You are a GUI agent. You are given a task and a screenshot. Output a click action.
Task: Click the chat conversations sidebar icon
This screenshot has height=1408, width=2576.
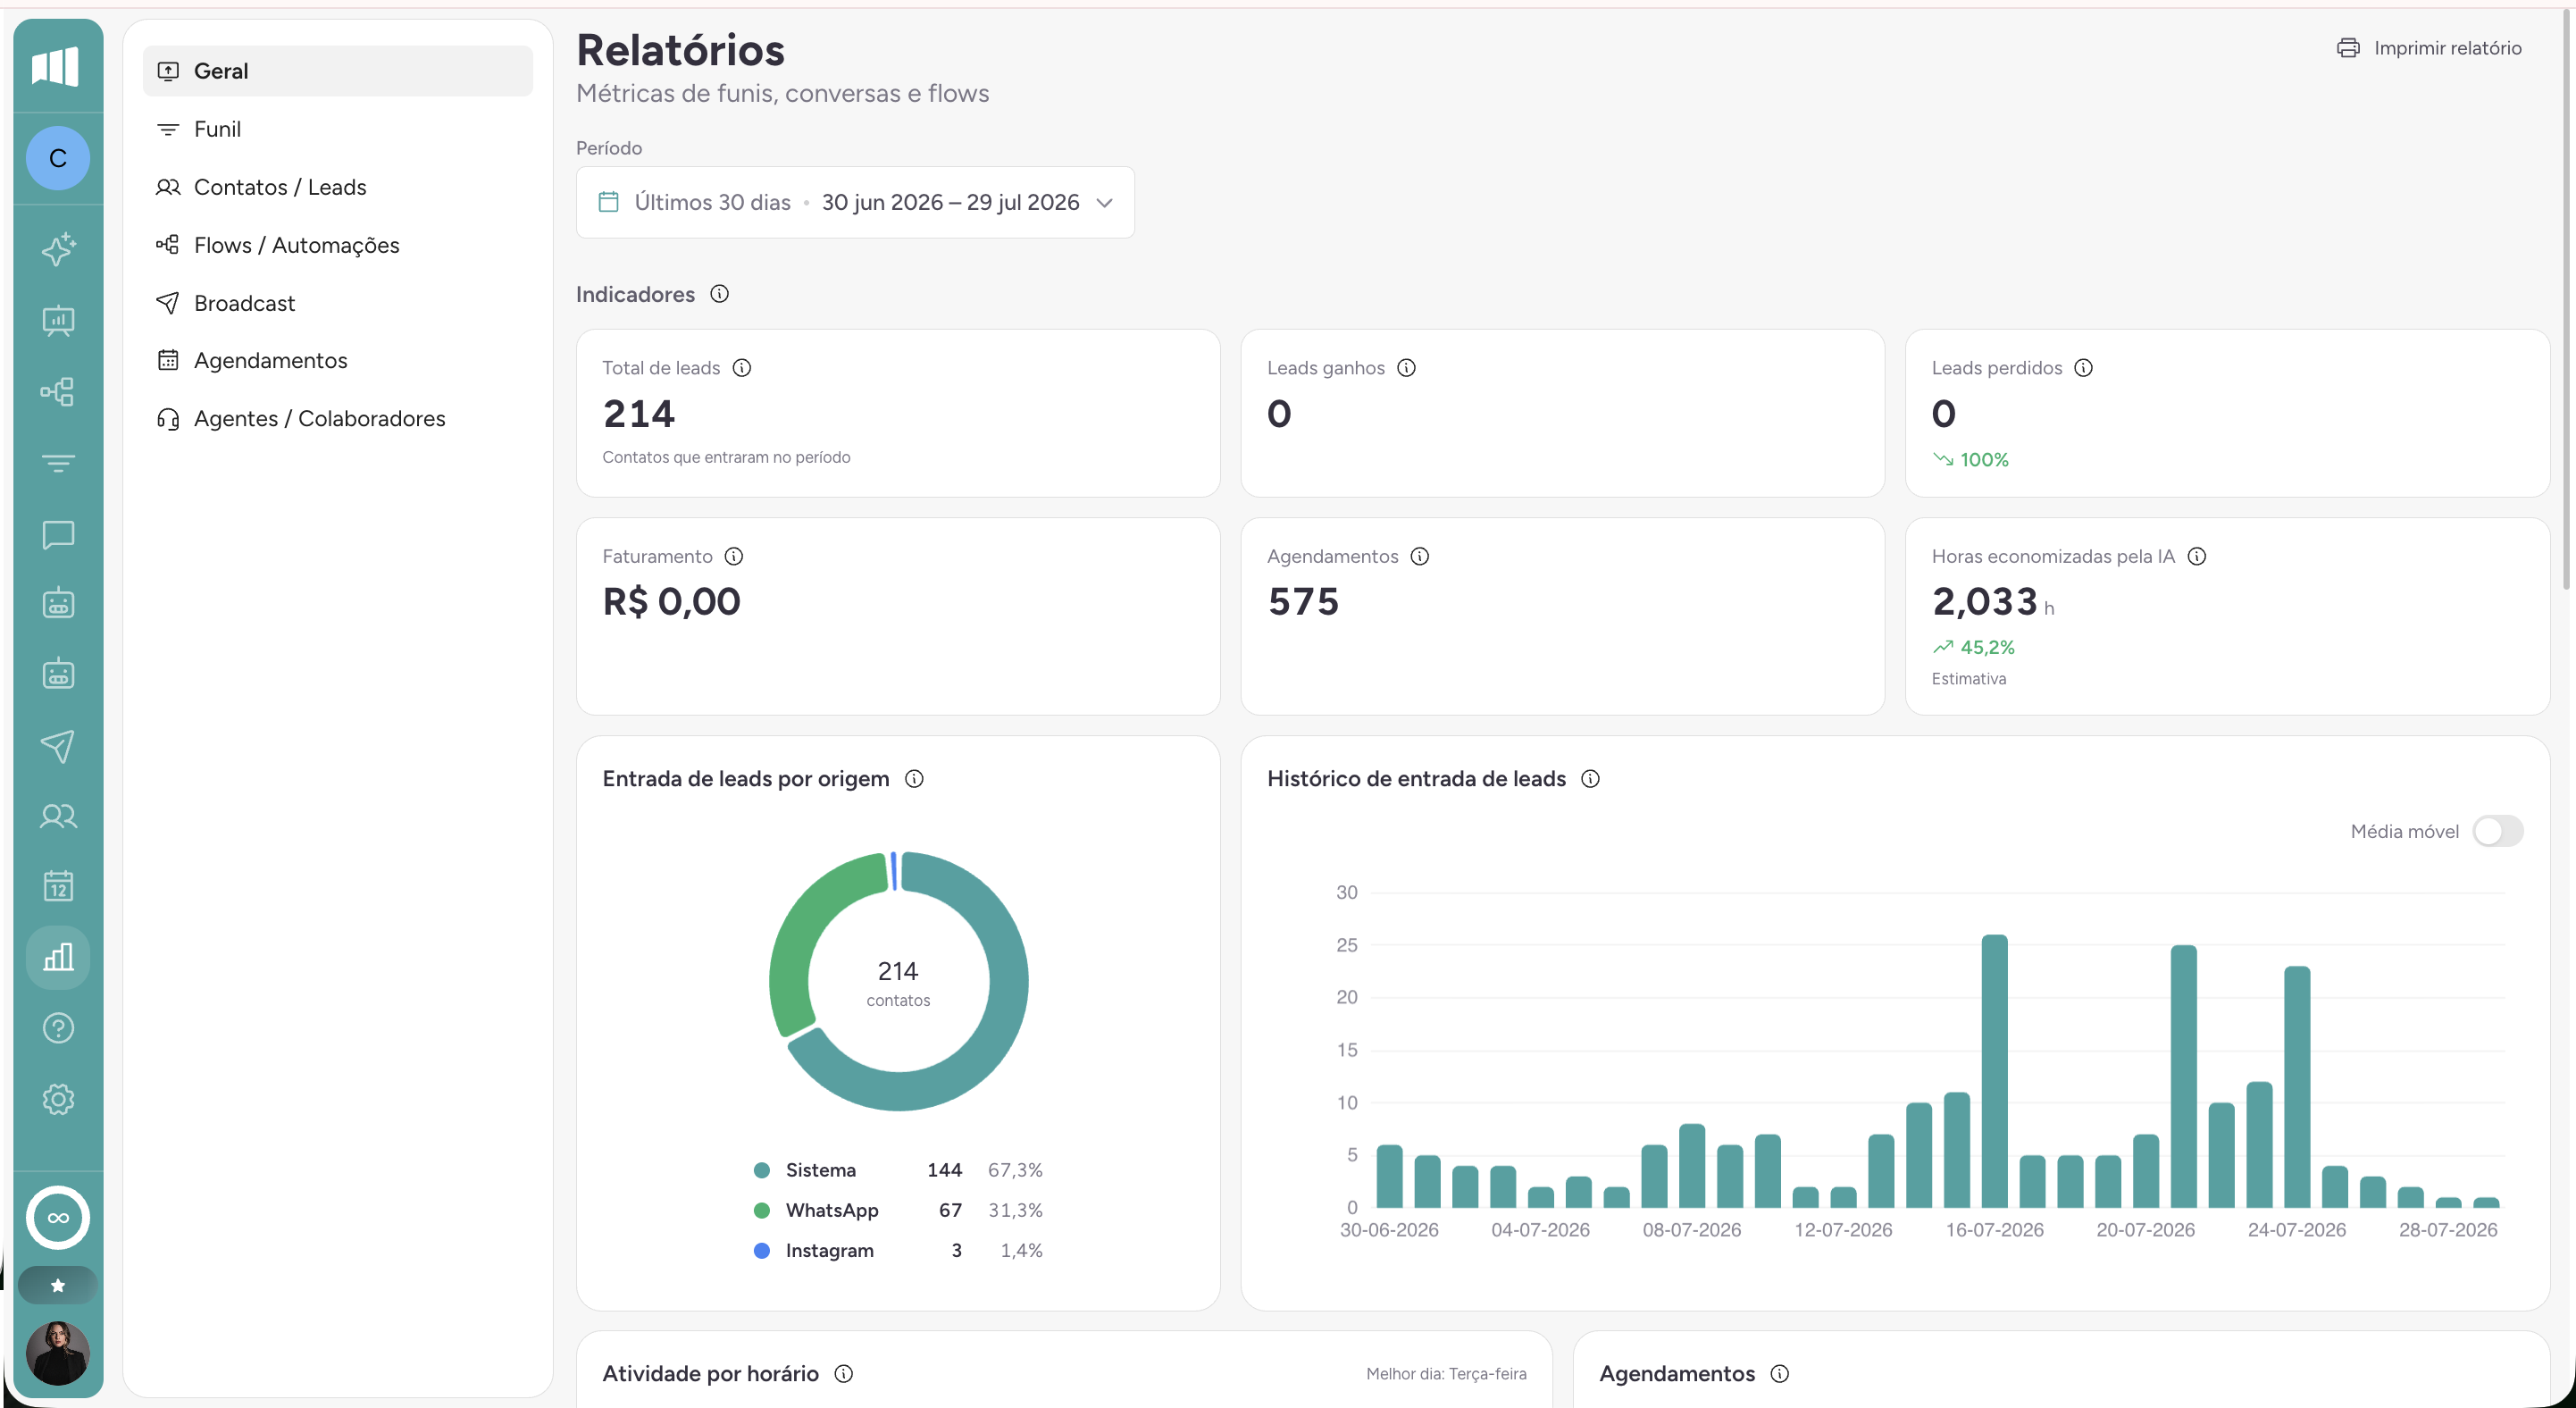(58, 534)
